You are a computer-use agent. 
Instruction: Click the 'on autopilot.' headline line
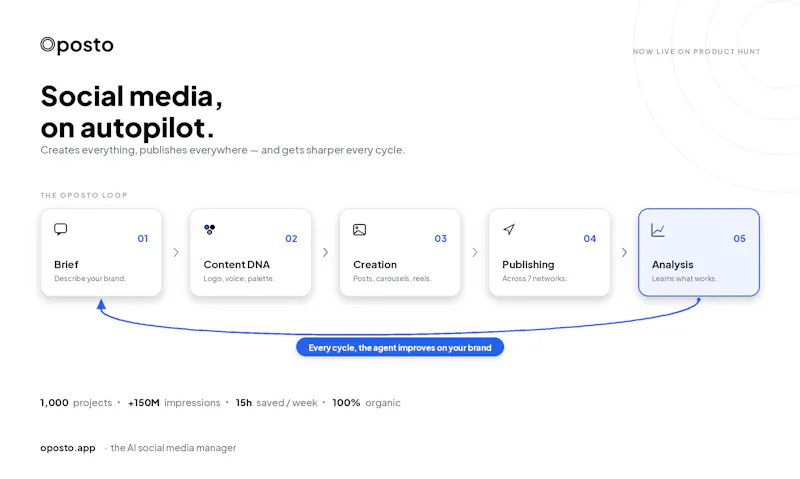pyautogui.click(x=128, y=128)
